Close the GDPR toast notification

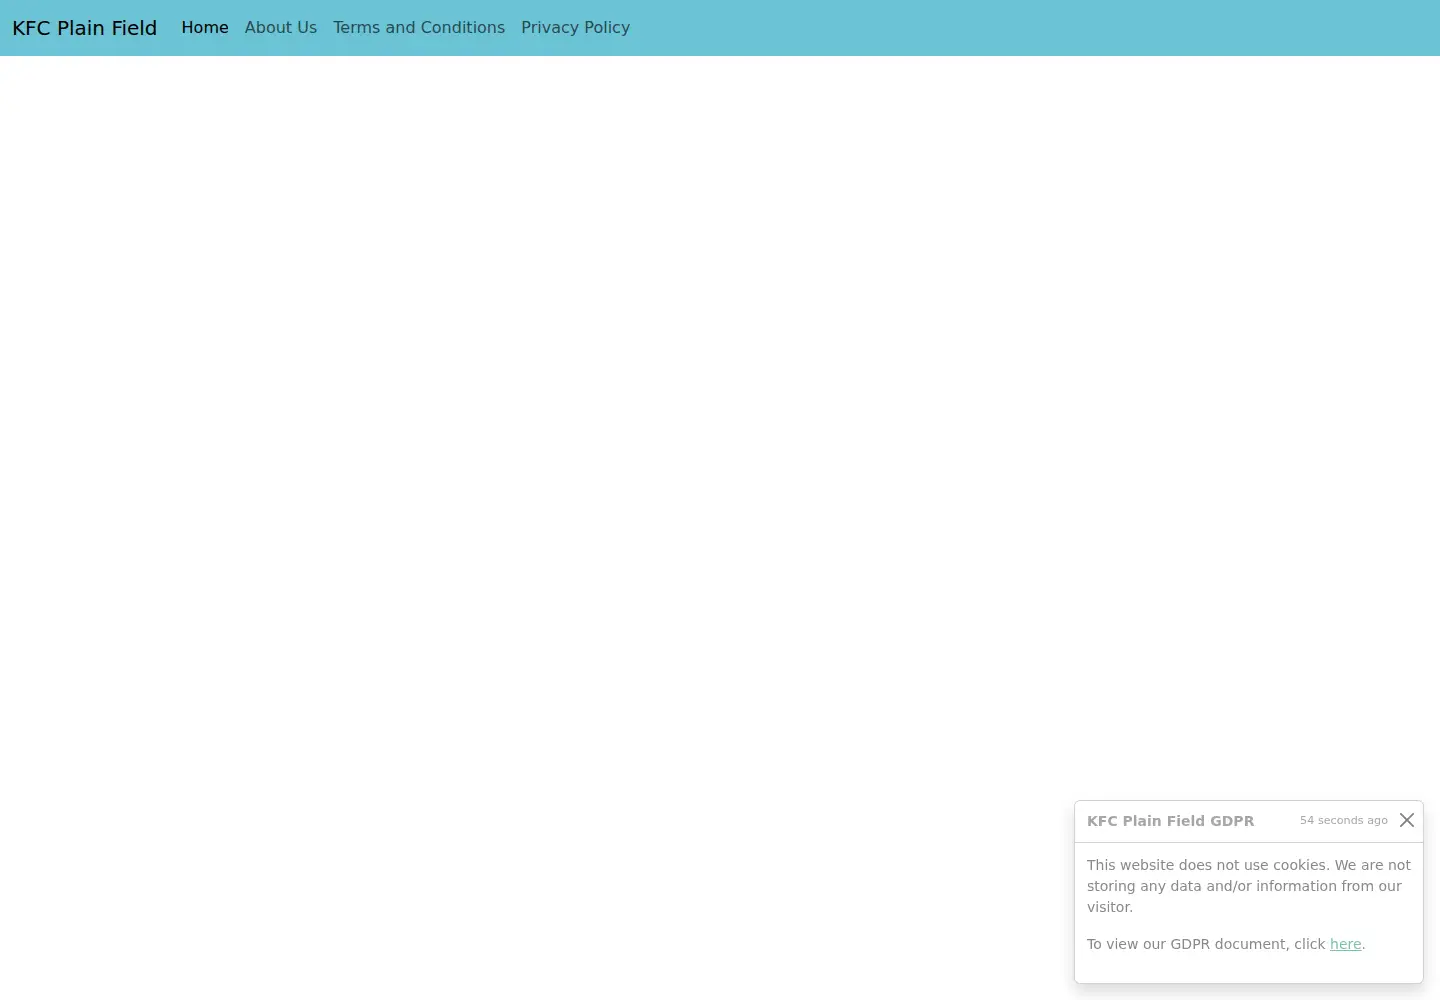(x=1407, y=820)
